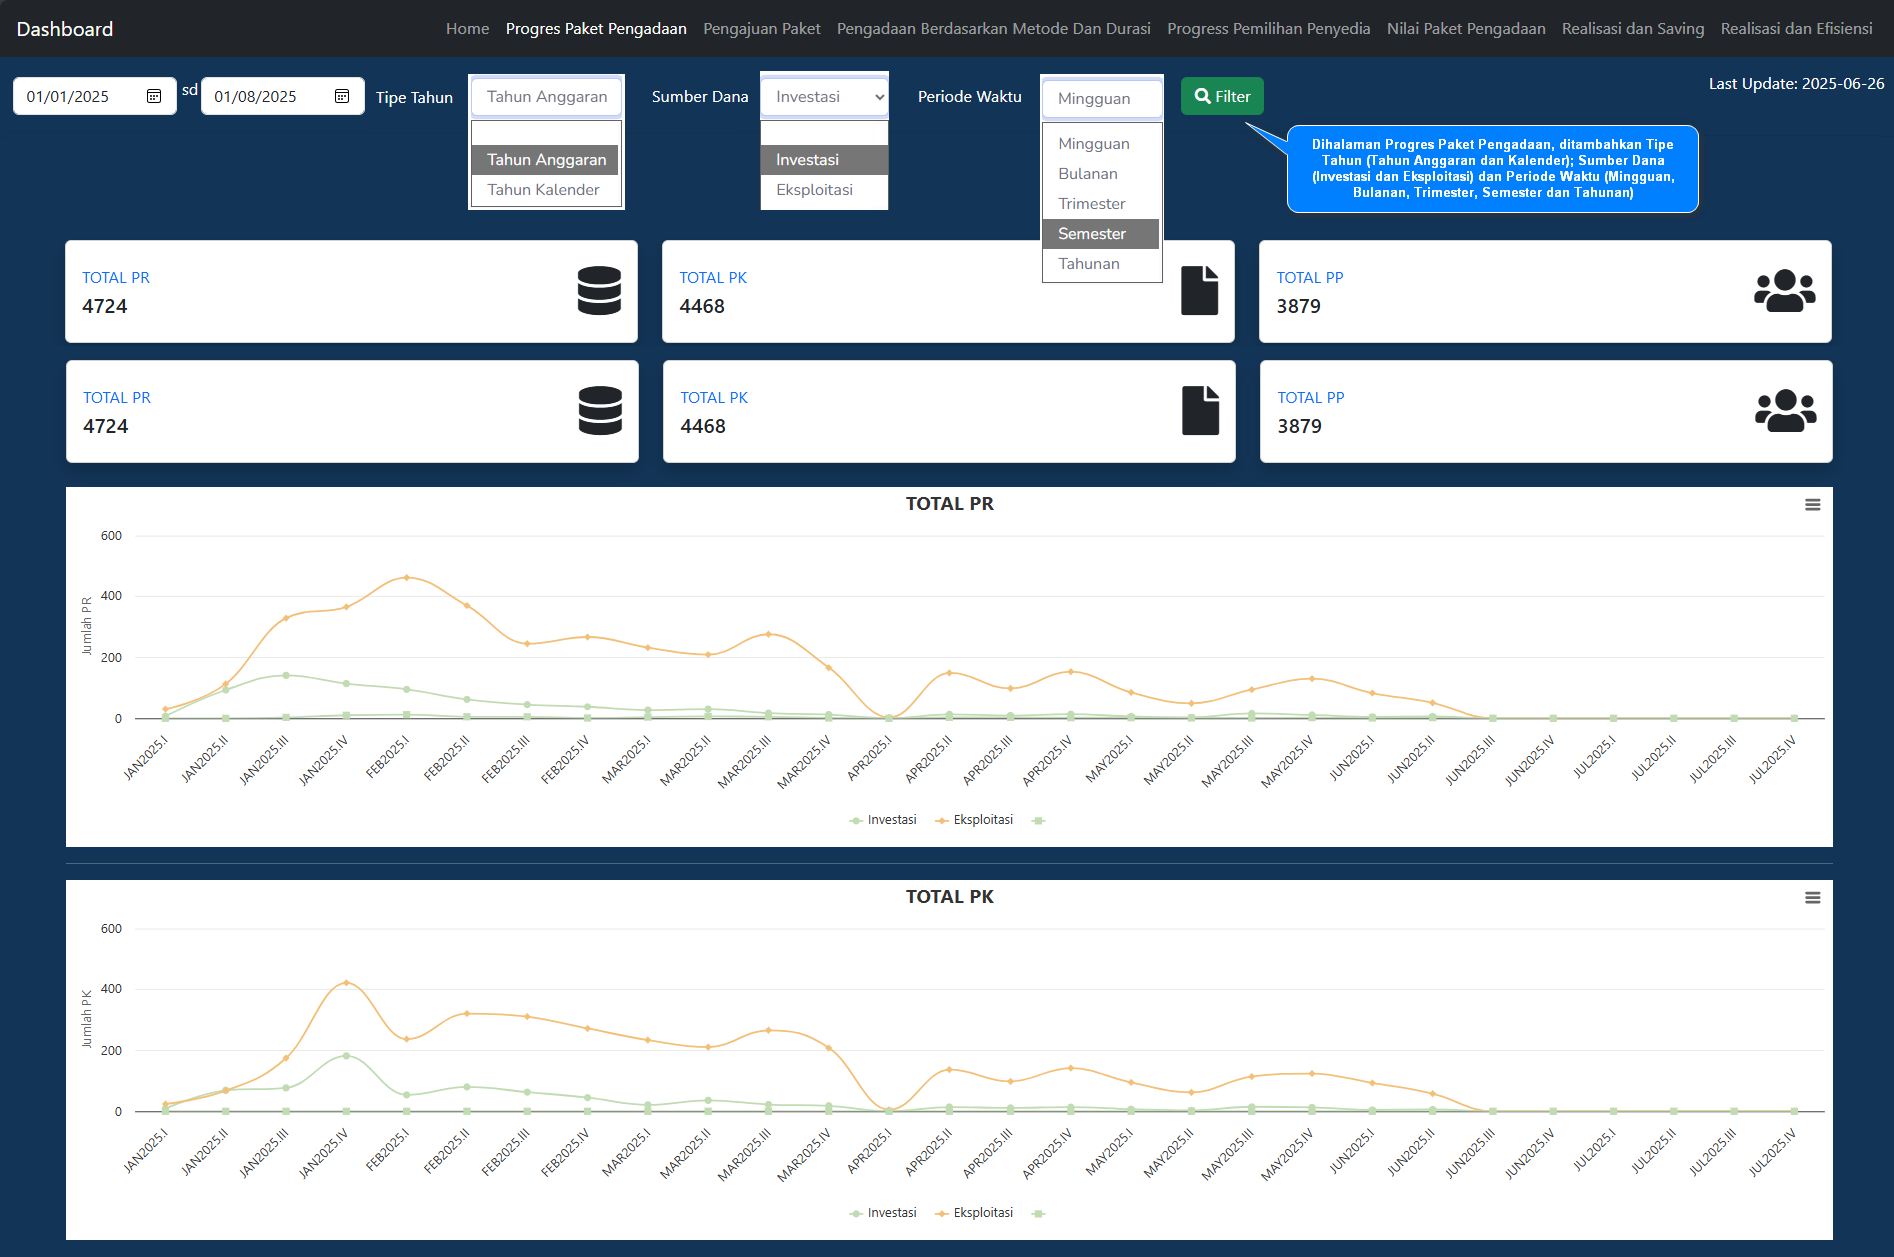Screen dimensions: 1894x1257
Task: Toggle Investasi series in TOTAL PR legend
Action: click(x=883, y=820)
